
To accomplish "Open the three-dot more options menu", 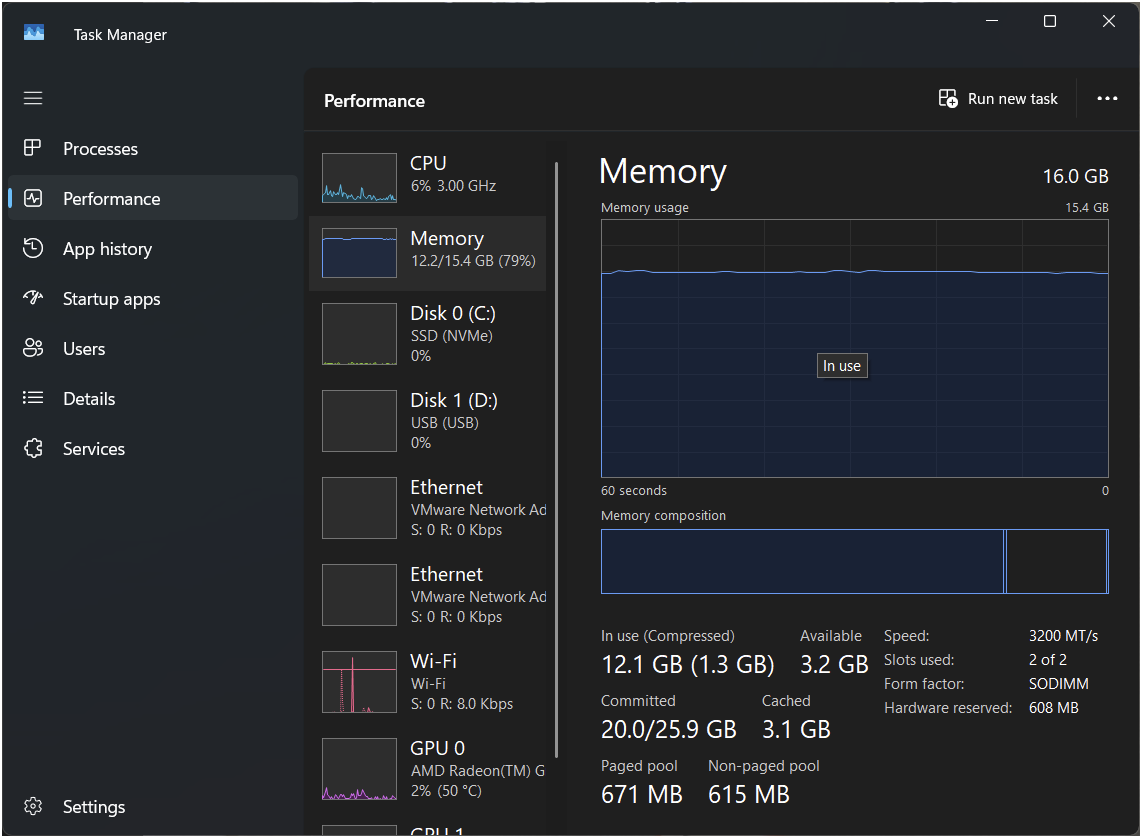I will coord(1106,98).
